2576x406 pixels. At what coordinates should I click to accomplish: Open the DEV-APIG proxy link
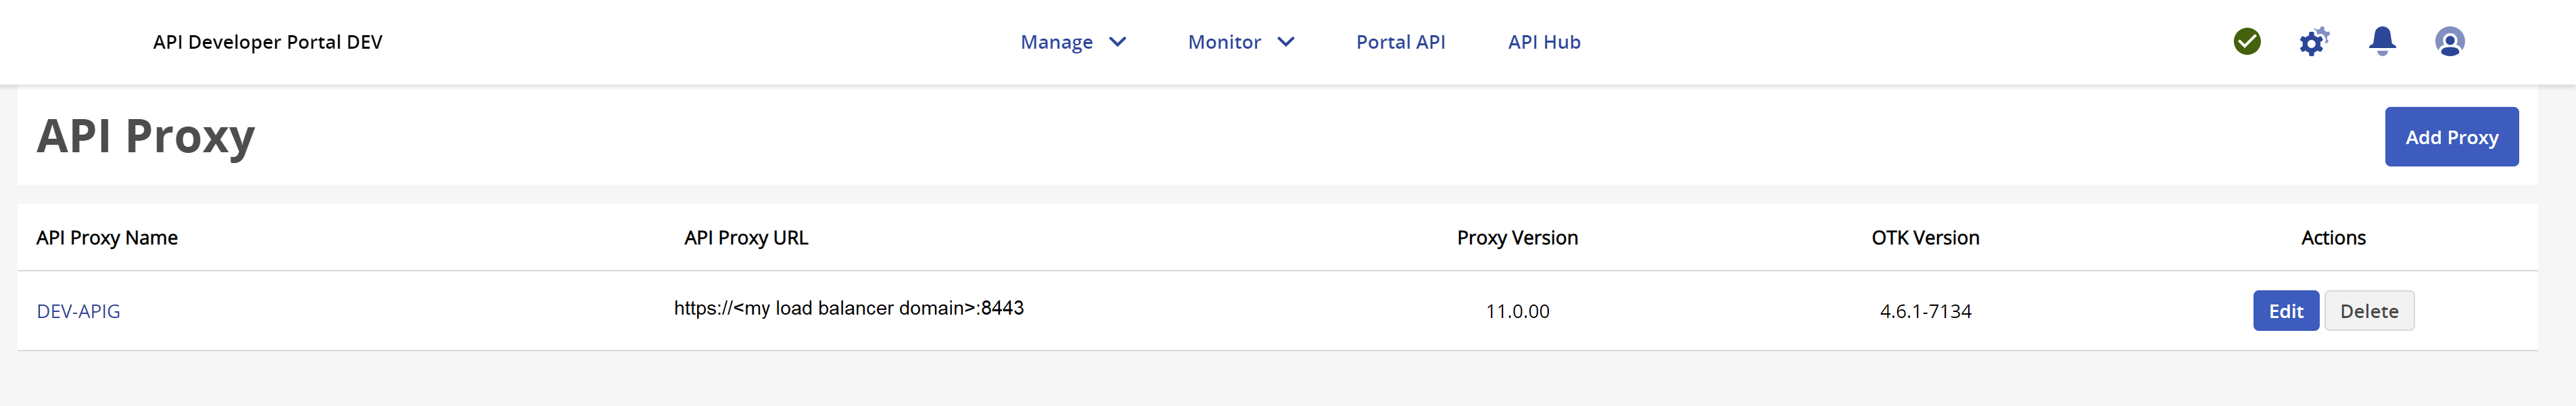click(78, 311)
